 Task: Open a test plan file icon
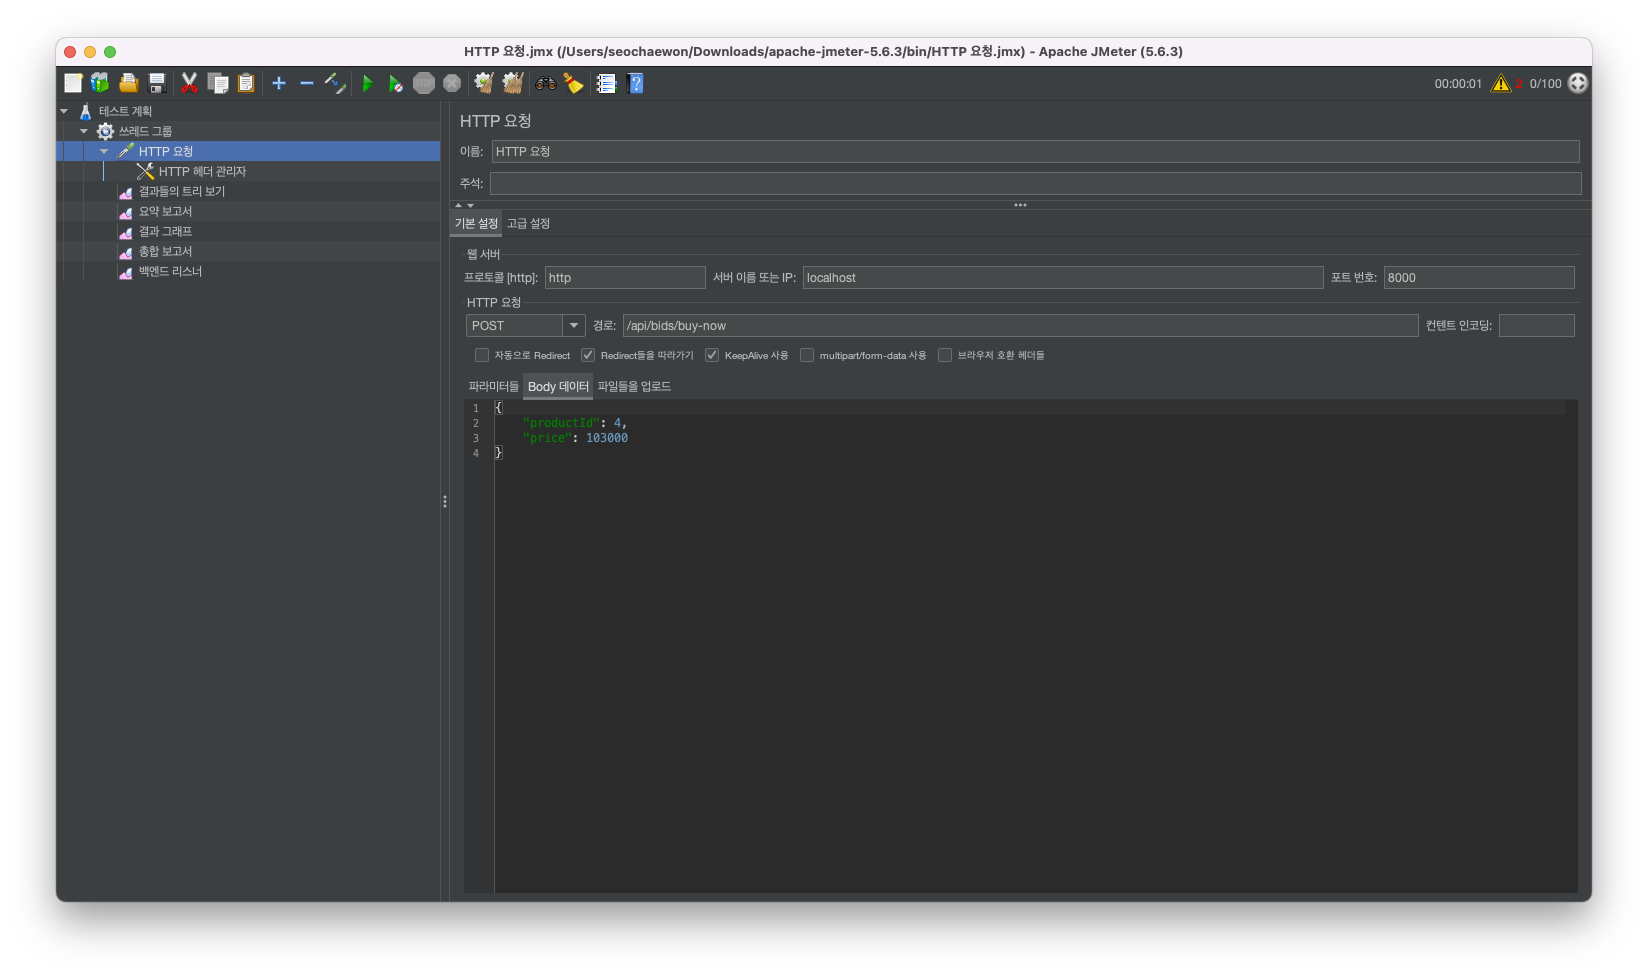[129, 83]
